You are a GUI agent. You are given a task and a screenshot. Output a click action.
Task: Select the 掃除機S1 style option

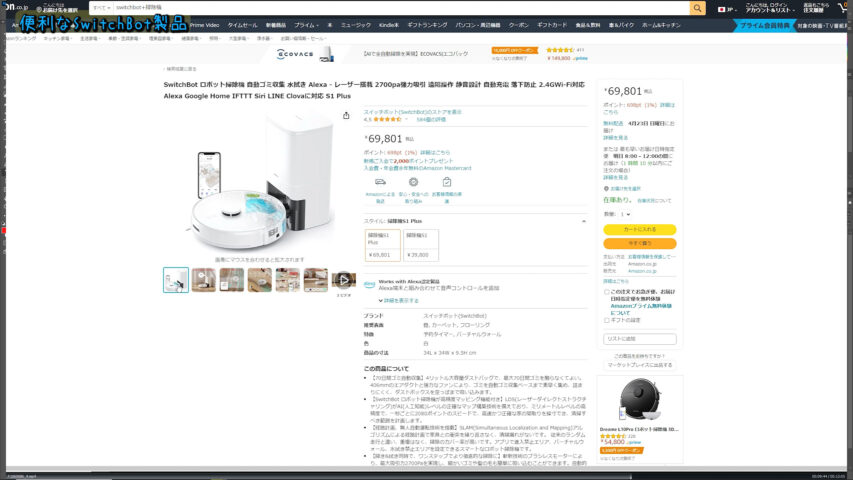tap(420, 245)
